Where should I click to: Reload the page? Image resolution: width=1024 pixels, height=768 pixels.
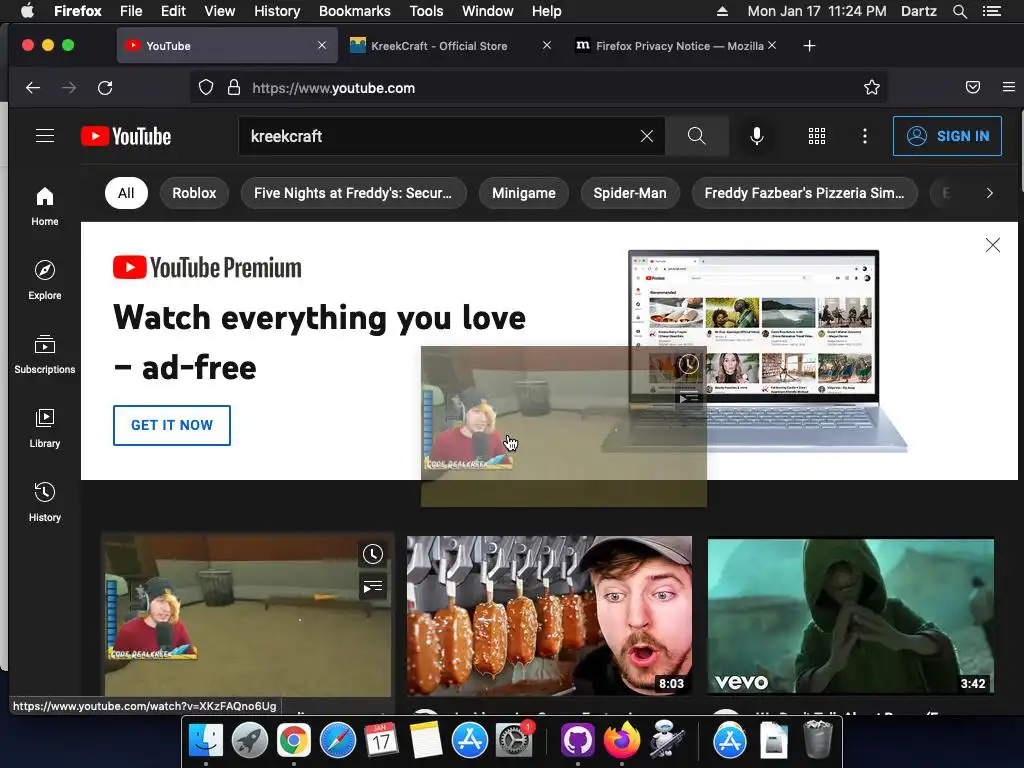coord(105,88)
